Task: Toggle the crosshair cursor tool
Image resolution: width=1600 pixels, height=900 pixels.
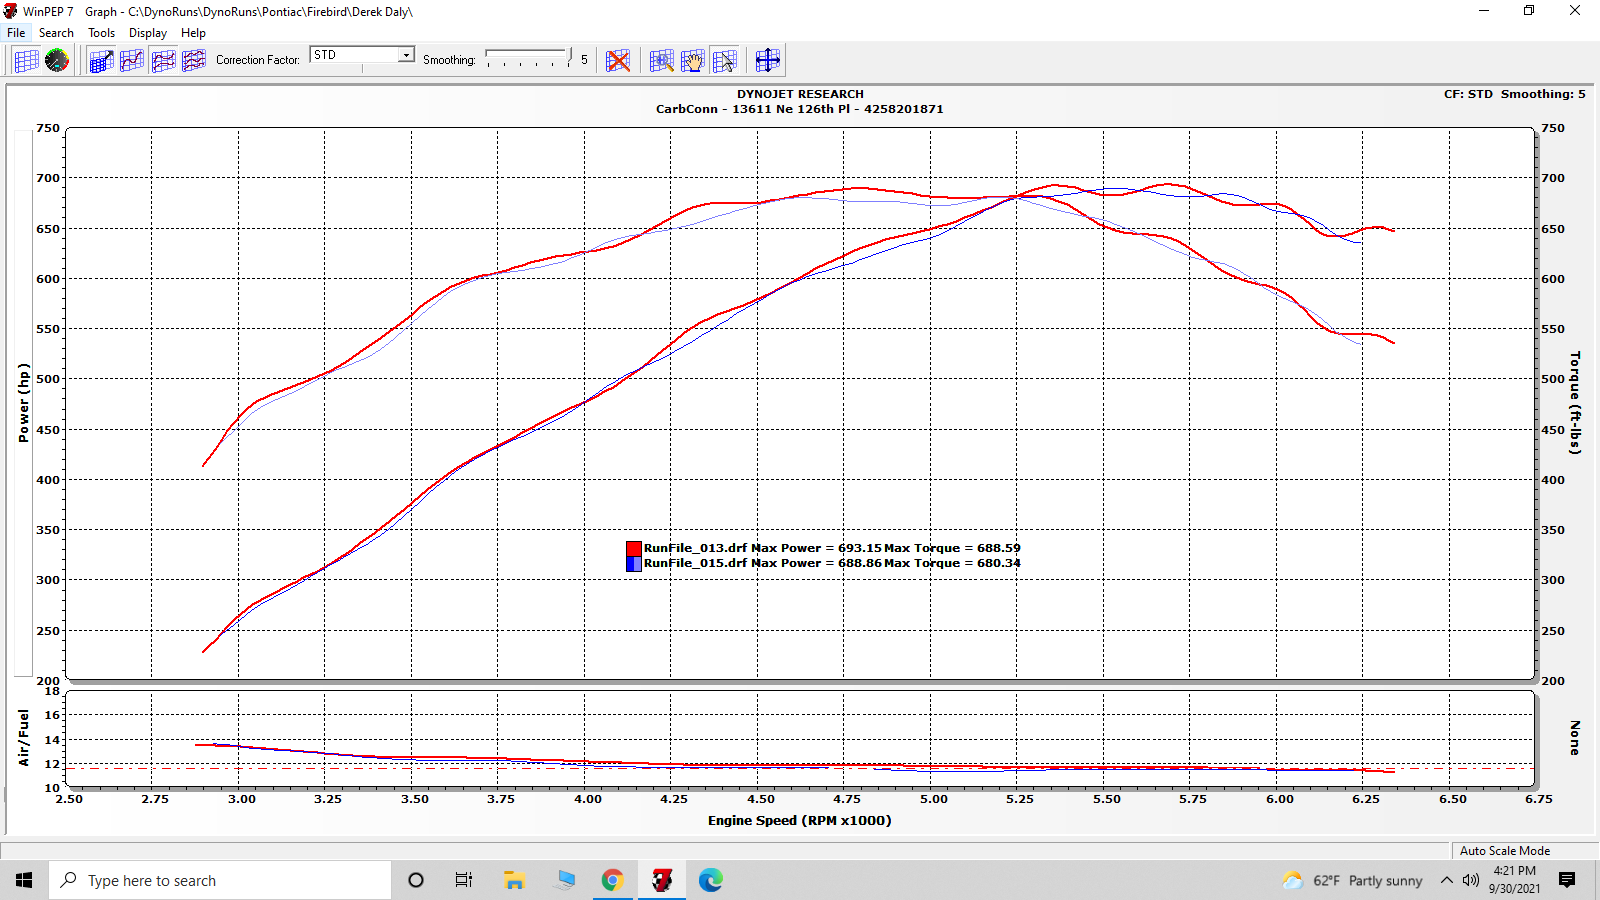Action: [768, 60]
